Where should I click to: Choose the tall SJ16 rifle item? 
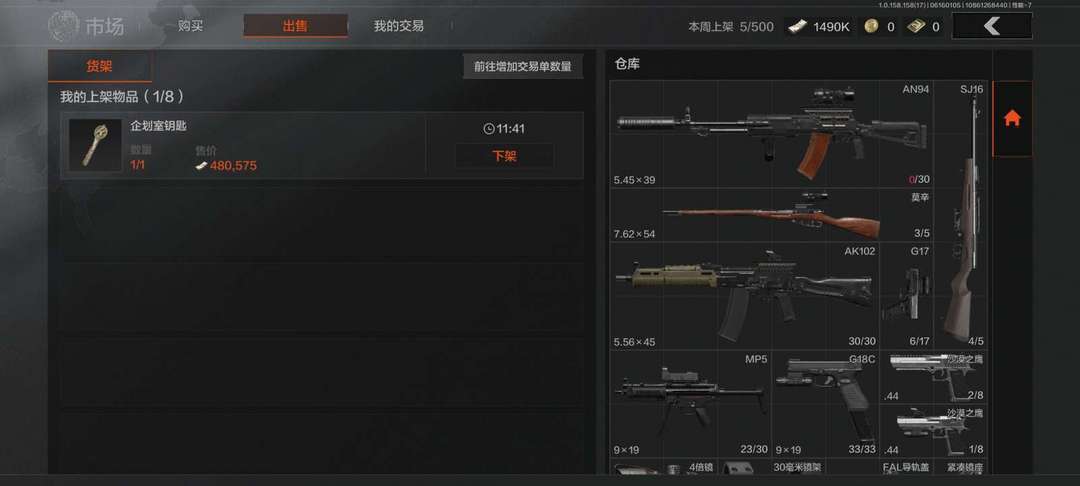point(960,215)
